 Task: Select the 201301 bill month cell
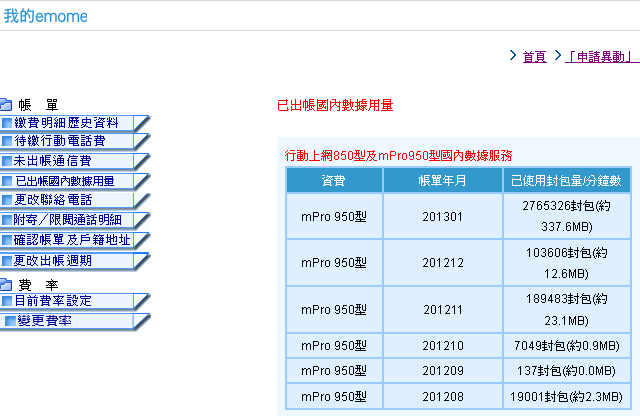[442, 216]
